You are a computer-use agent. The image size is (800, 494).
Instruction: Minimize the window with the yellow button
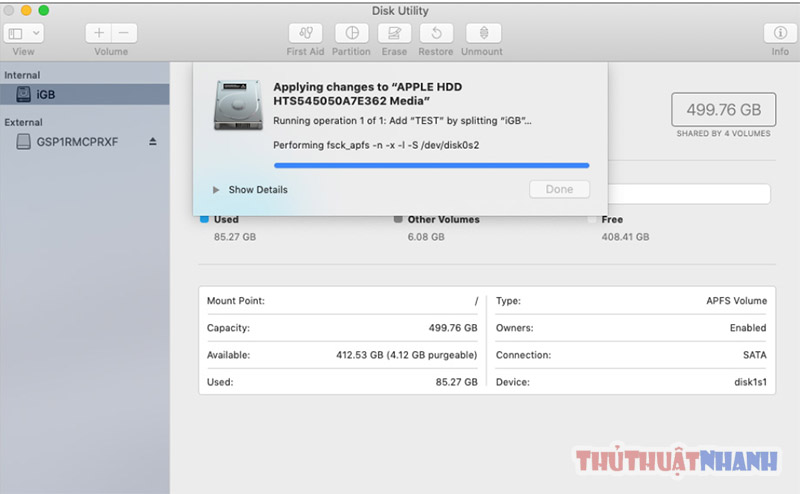click(27, 10)
